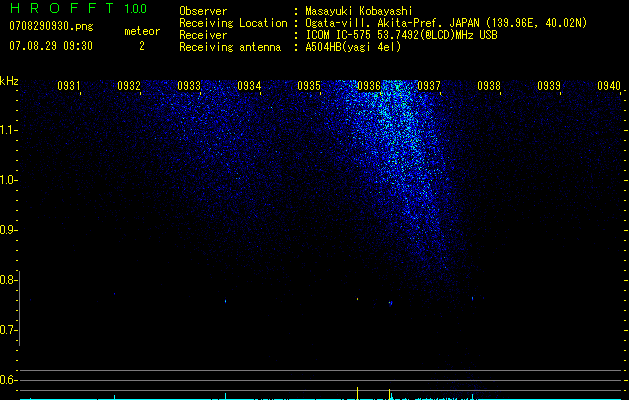Click the 0.6 kHz frequency label
The width and height of the screenshot is (629, 400).
pyautogui.click(x=7, y=380)
